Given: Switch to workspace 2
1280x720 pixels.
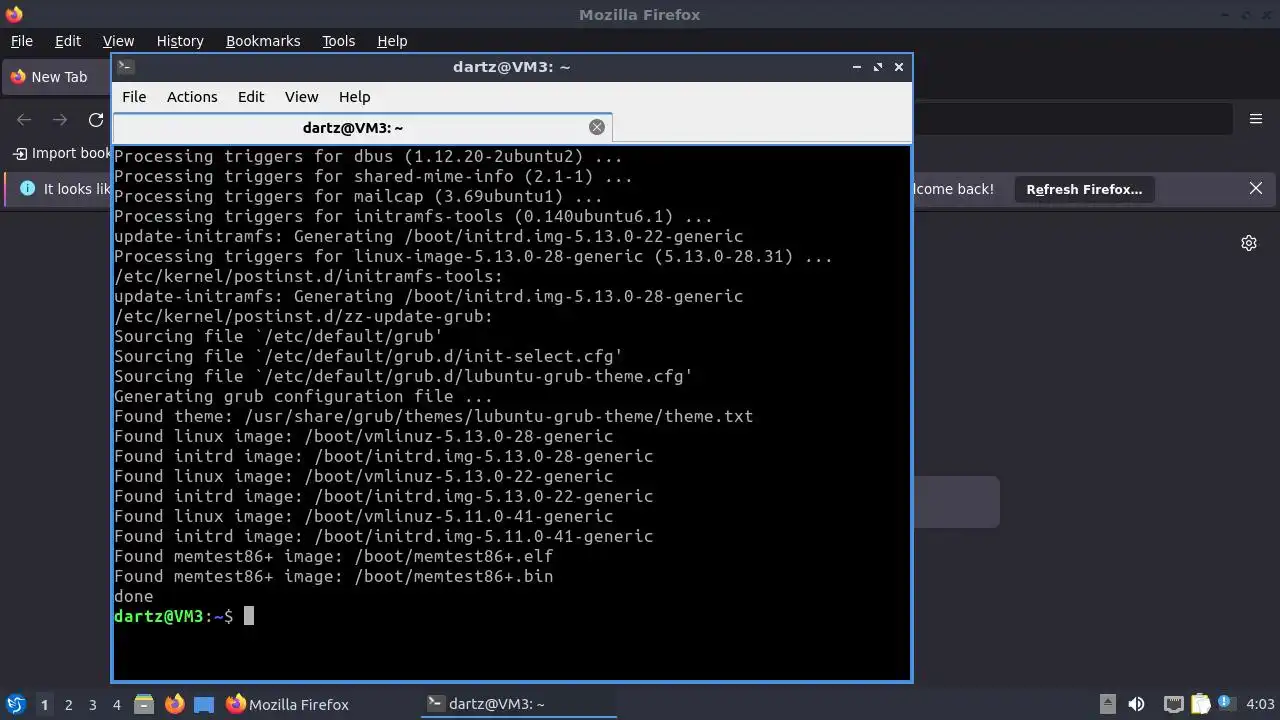Looking at the screenshot, I should 68,705.
